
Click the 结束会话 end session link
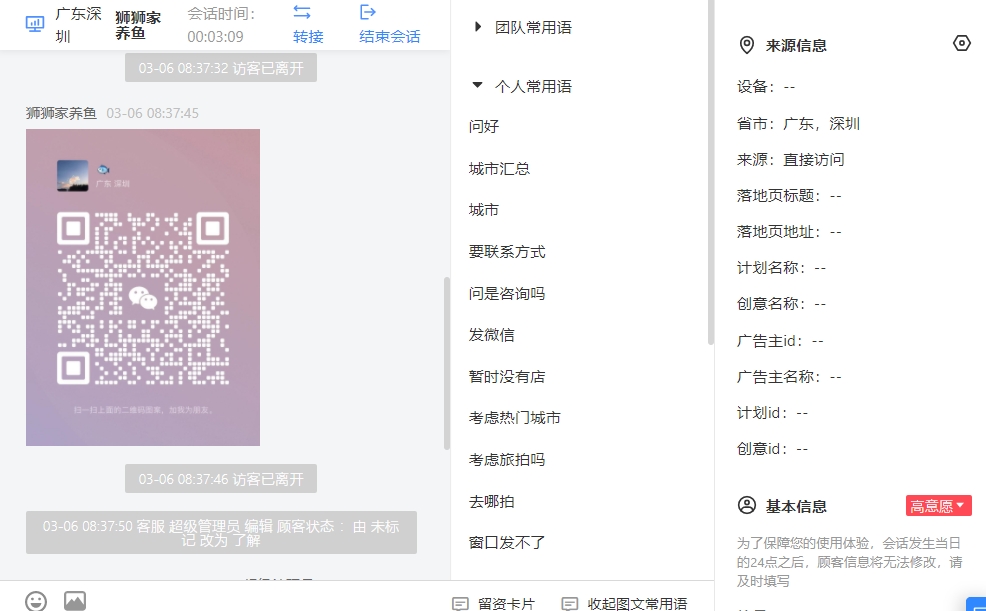click(x=390, y=36)
